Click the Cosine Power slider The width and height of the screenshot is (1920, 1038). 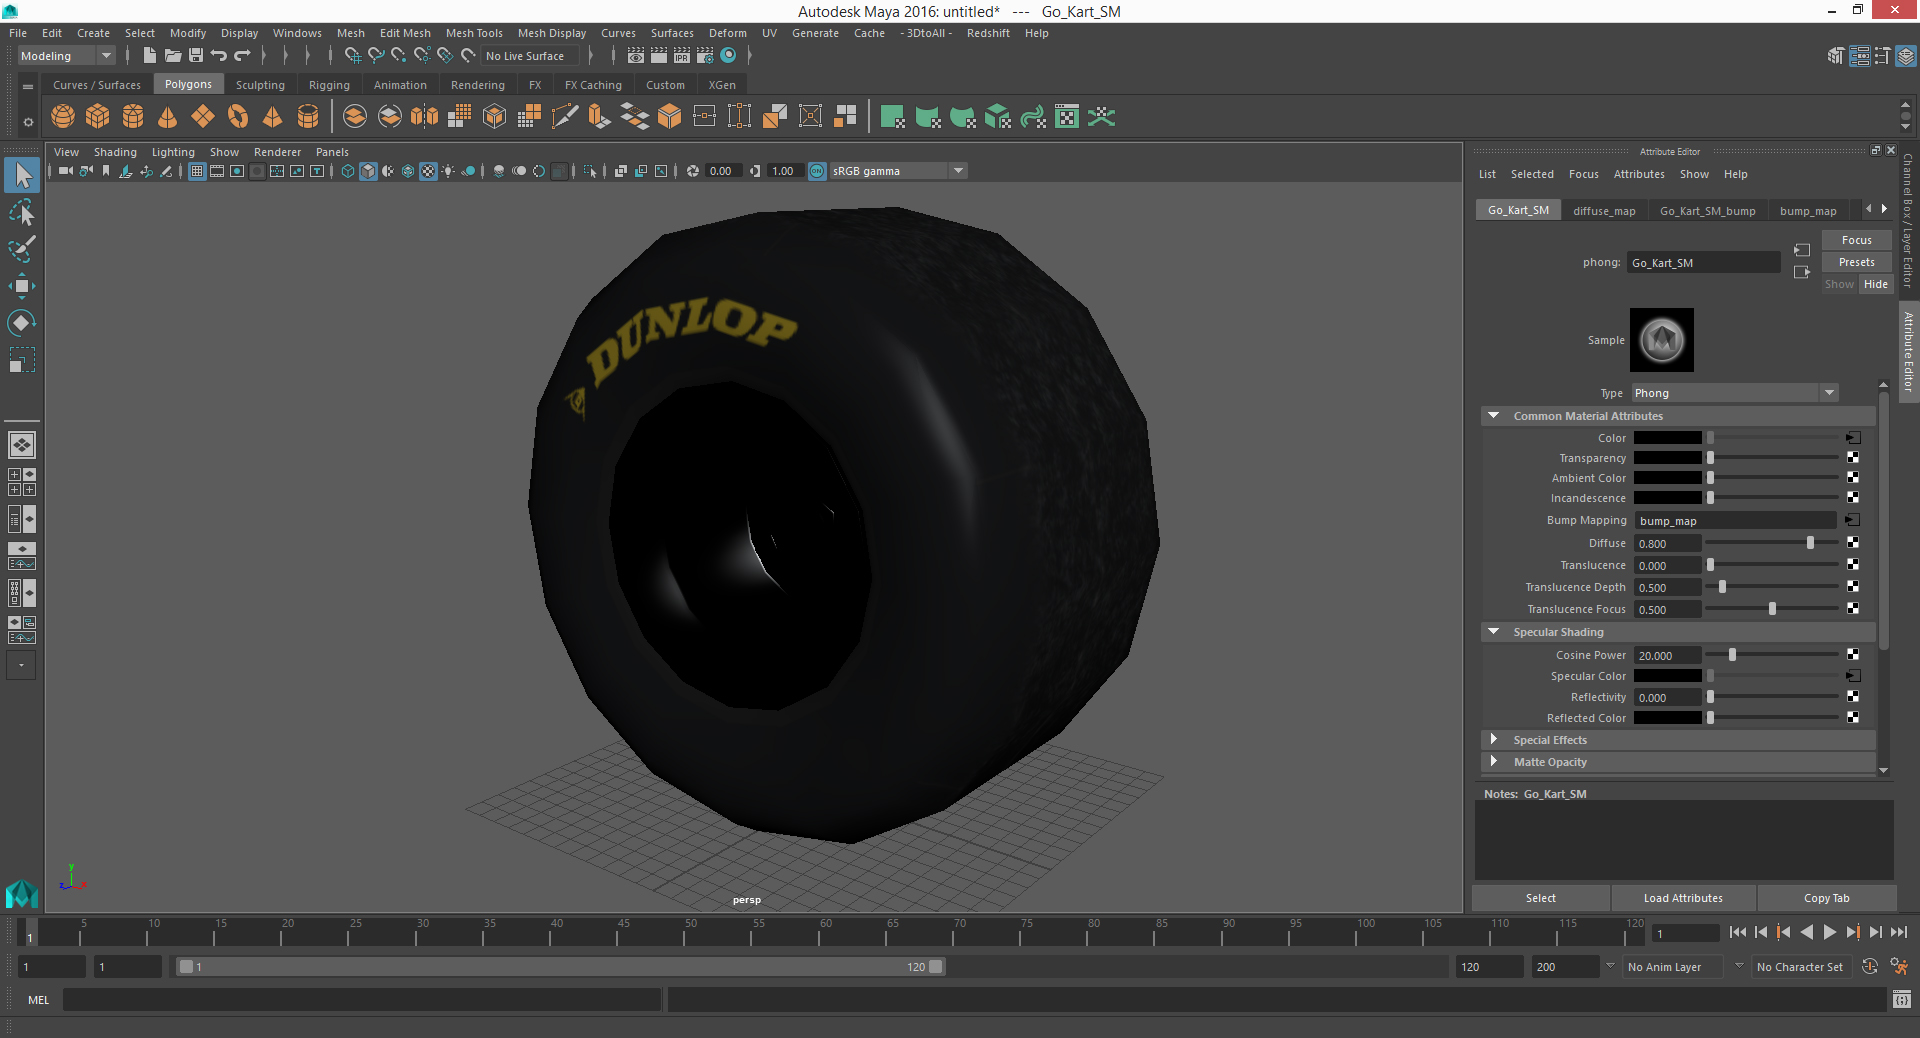pos(1773,655)
